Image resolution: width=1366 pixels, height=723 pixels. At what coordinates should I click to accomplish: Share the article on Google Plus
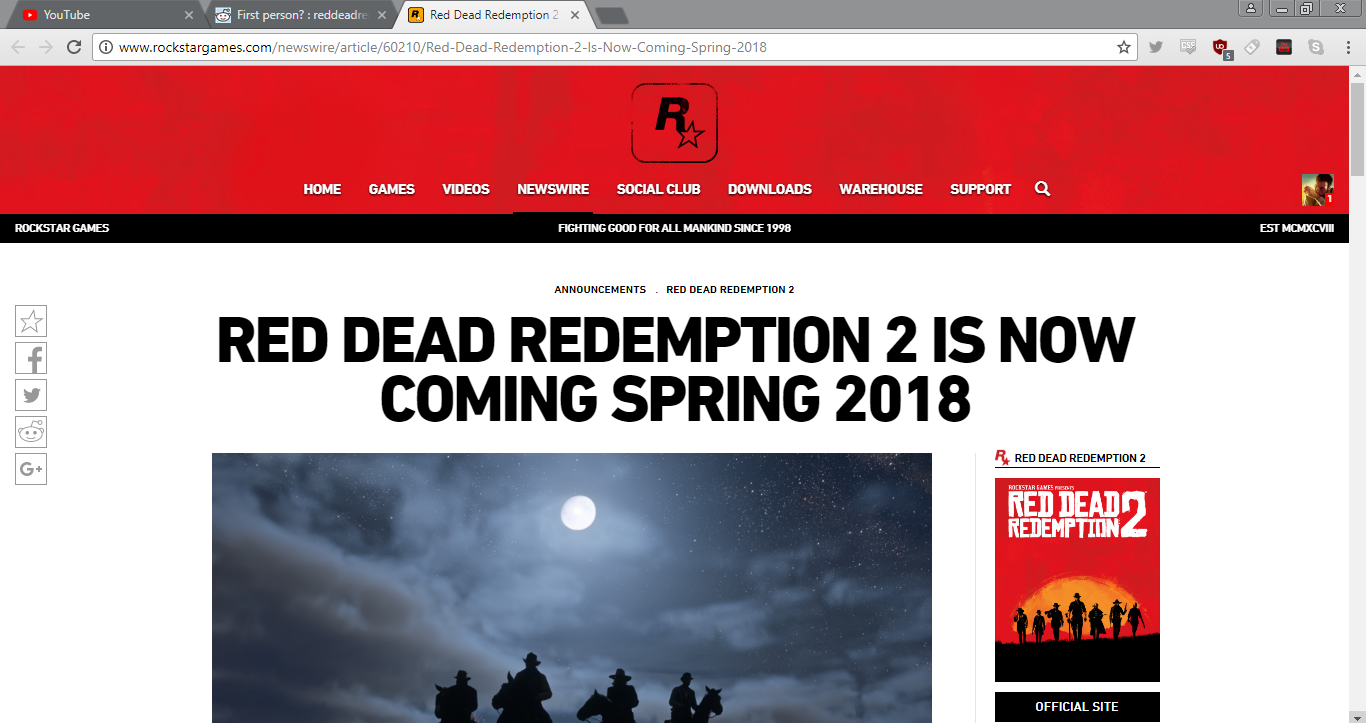tap(31, 468)
